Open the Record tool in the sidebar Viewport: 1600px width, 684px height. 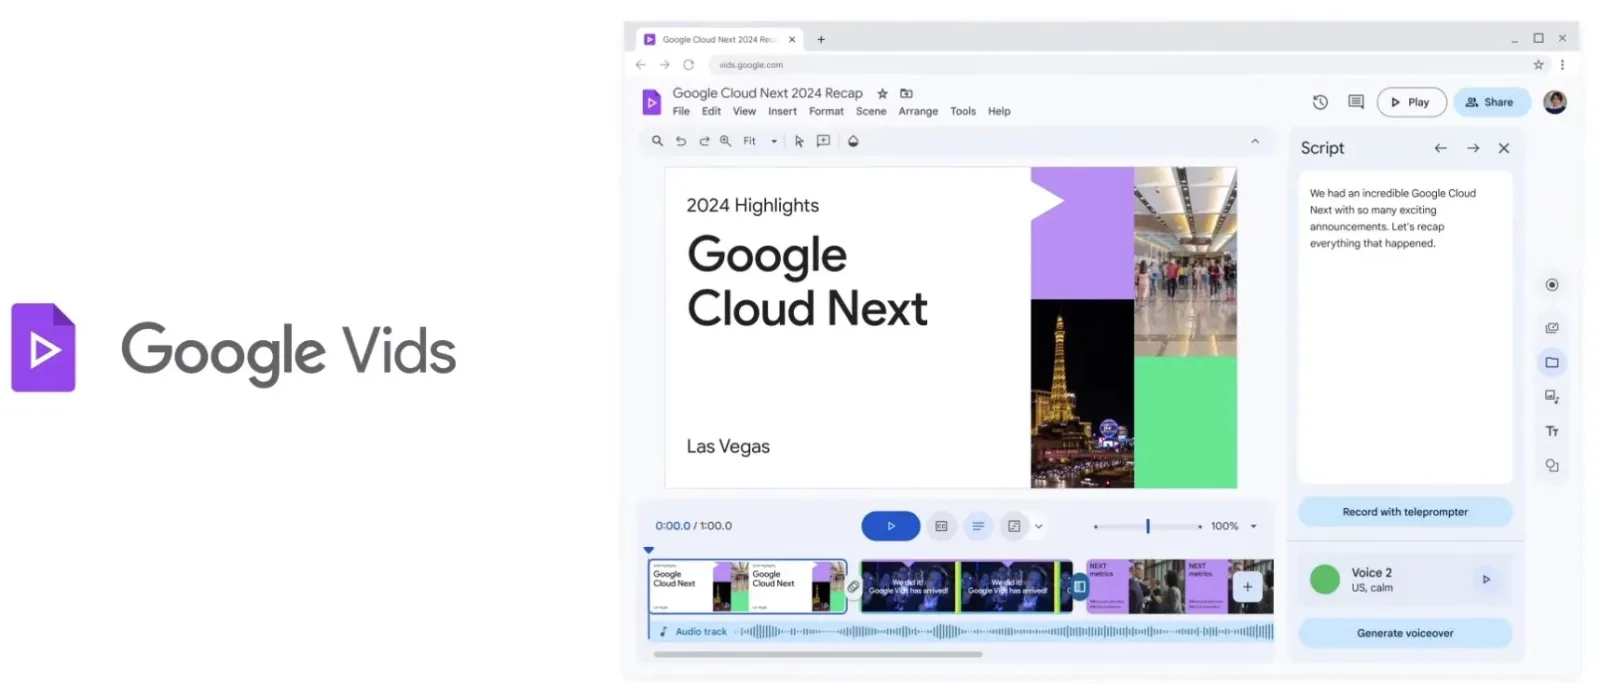tap(1552, 285)
